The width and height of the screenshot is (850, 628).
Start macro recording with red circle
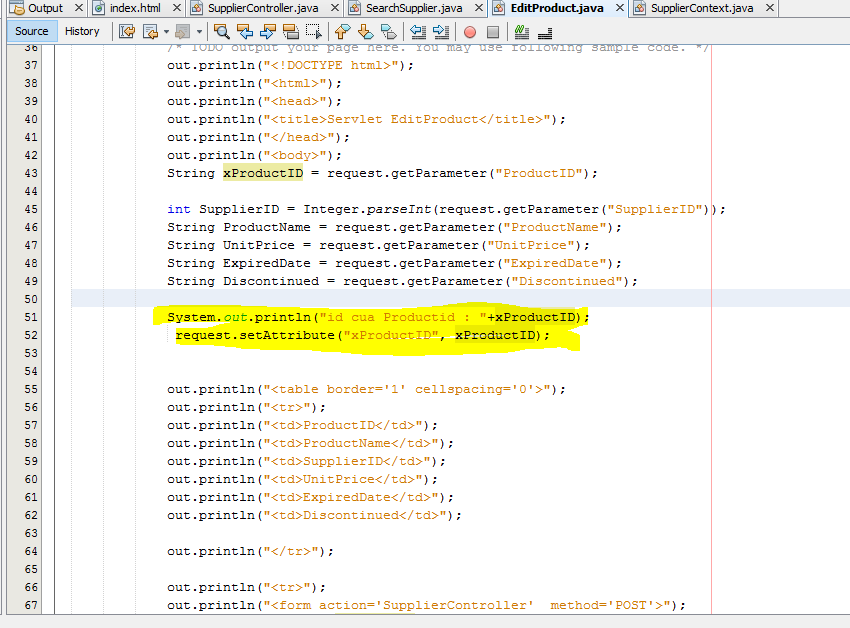click(x=470, y=31)
